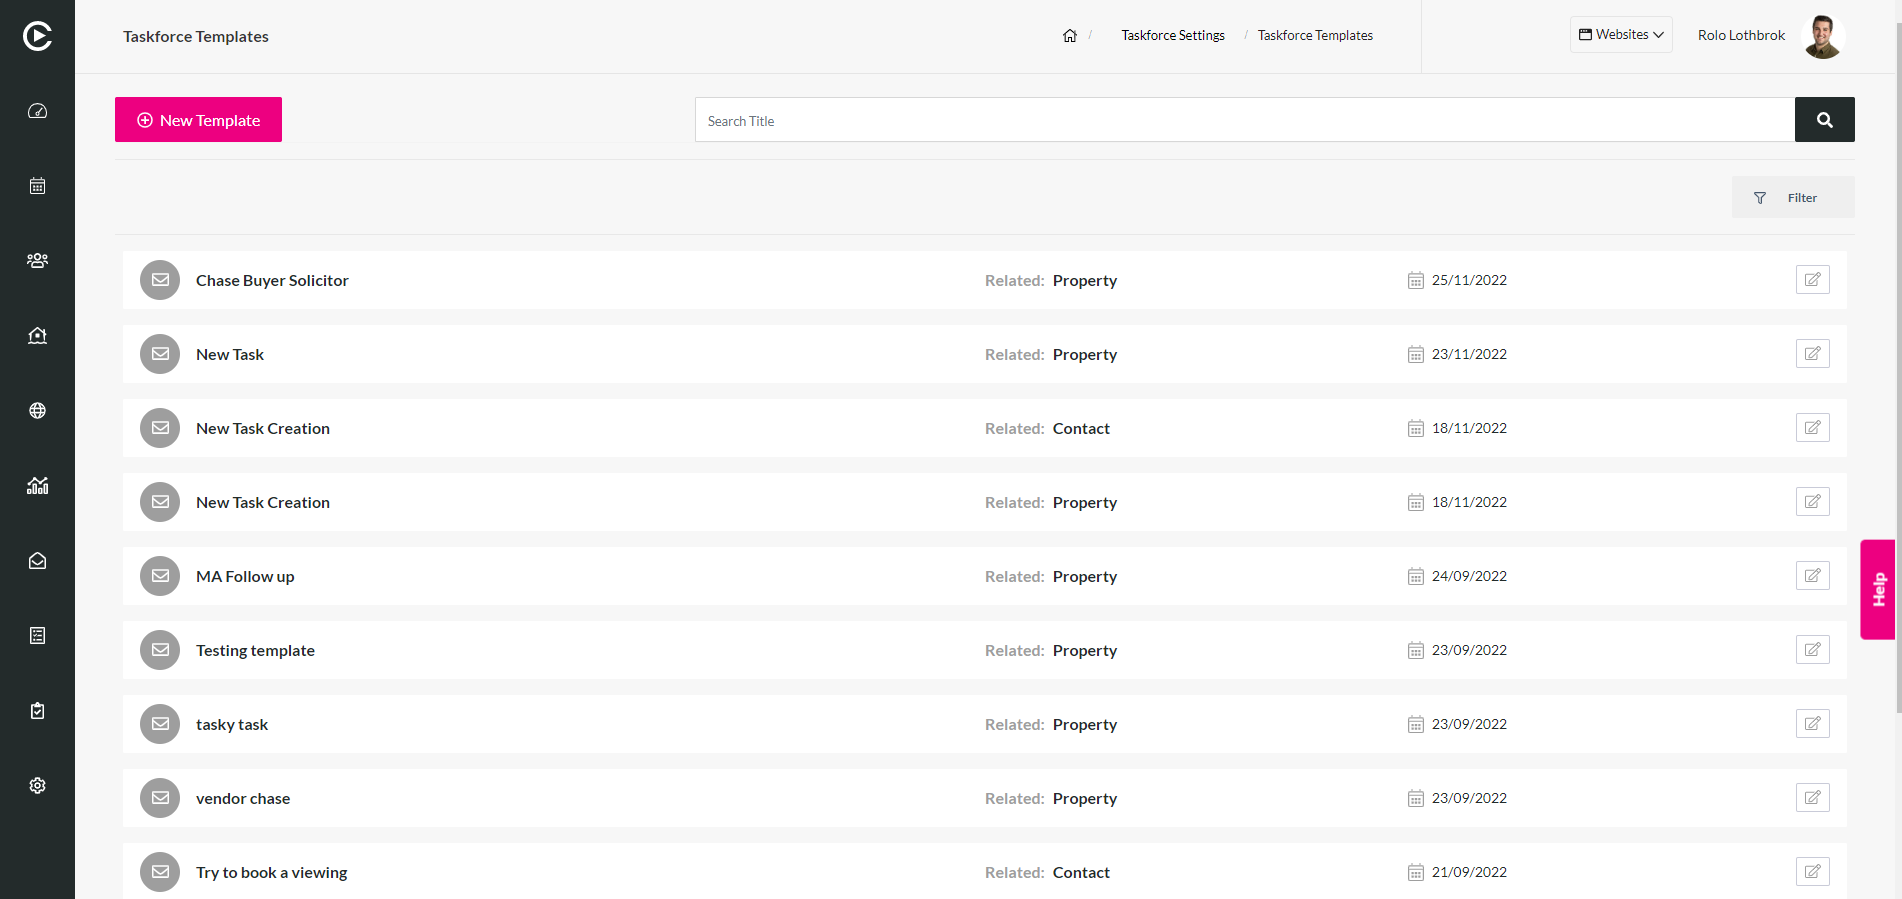Select the Testing template title
The height and width of the screenshot is (899, 1902).
(255, 651)
